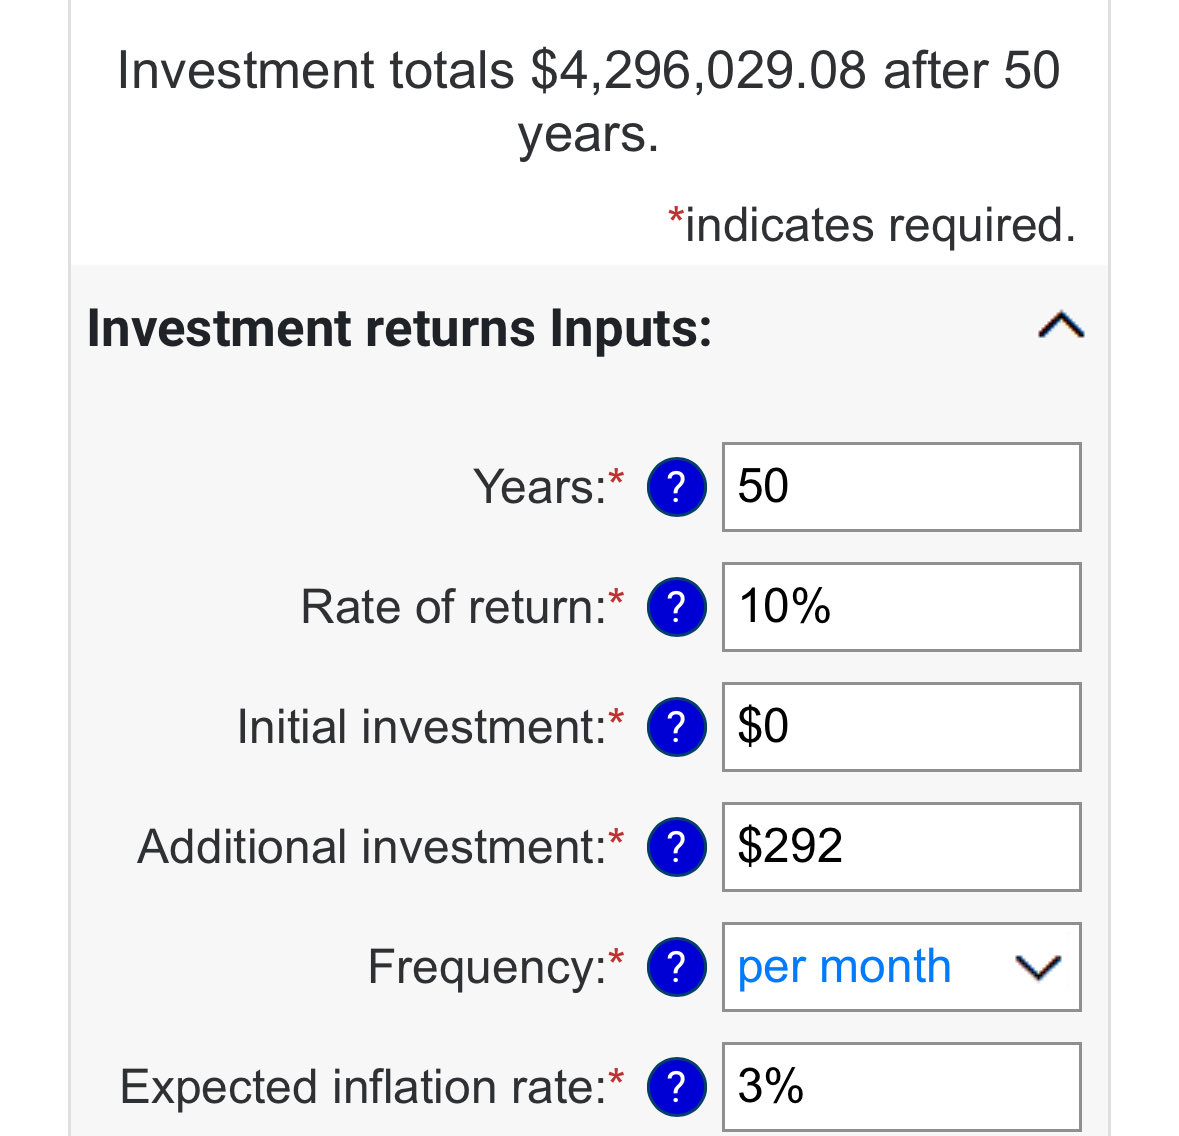Click the 'Frequency:' label text
1179x1136 pixels.
coord(487,967)
